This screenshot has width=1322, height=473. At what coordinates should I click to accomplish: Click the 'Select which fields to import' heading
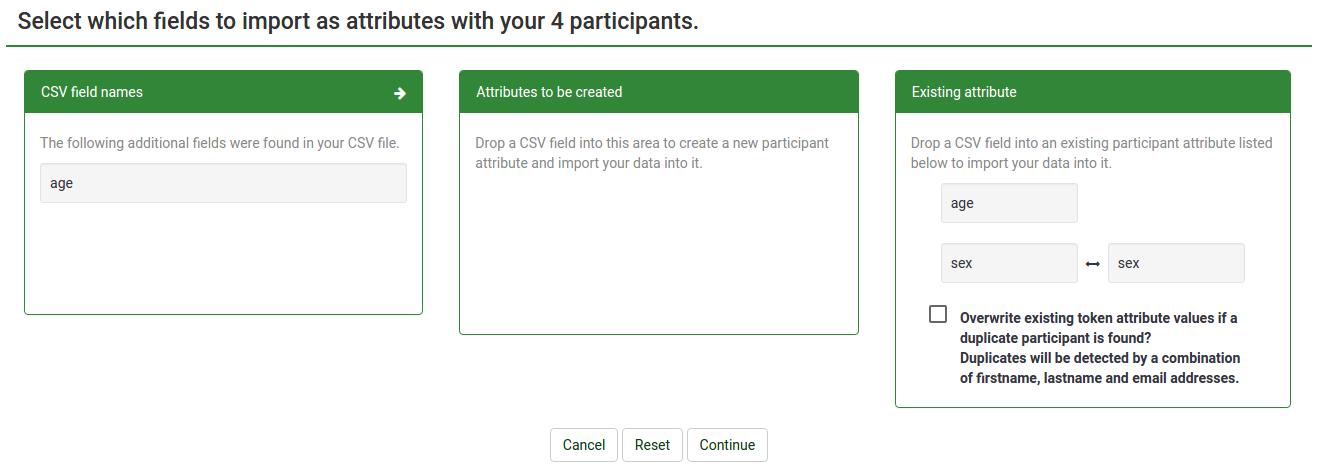[358, 22]
